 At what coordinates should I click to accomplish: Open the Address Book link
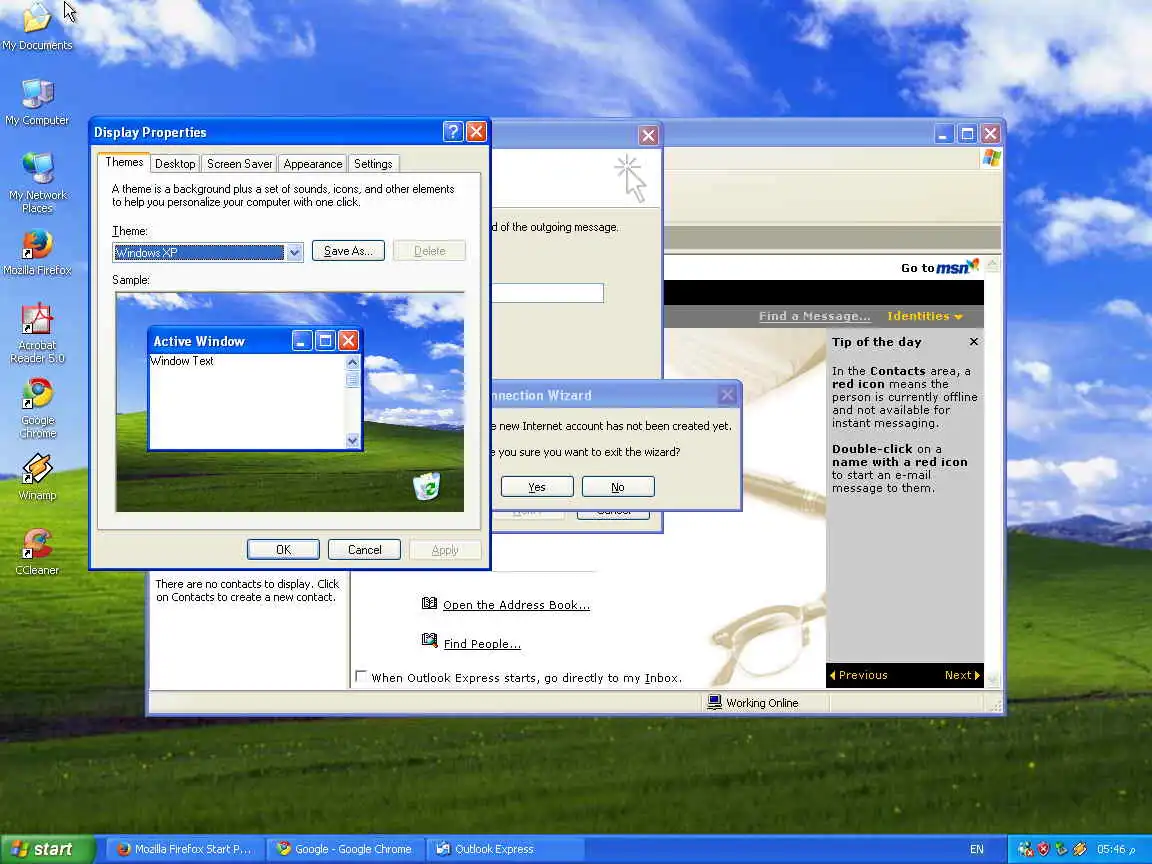(516, 605)
